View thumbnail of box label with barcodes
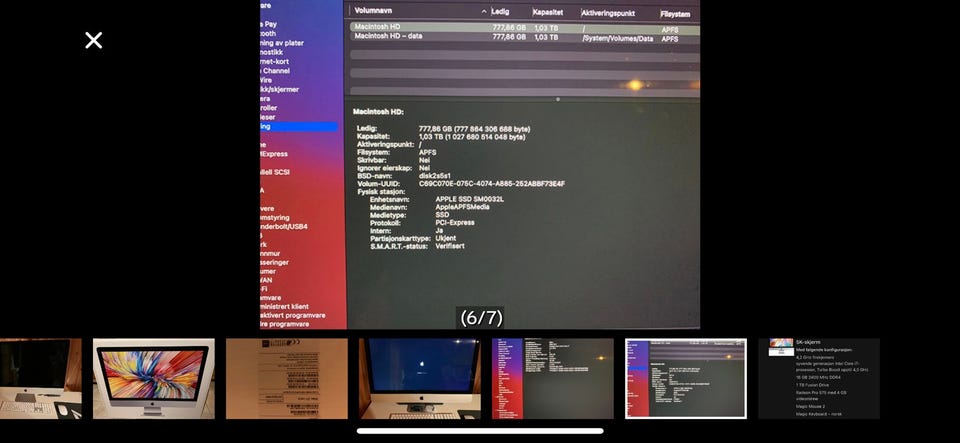Viewport: 960px width, 443px height. [x=287, y=379]
